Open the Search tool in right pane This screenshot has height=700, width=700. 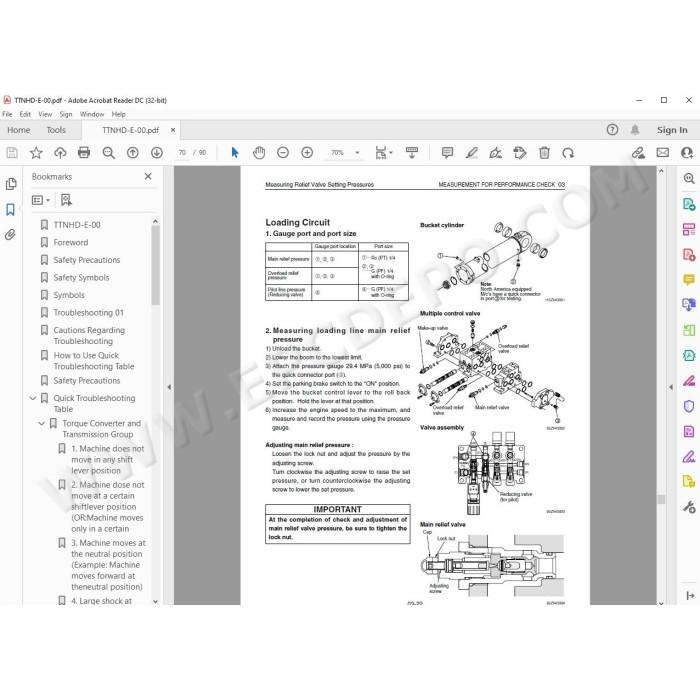(689, 179)
